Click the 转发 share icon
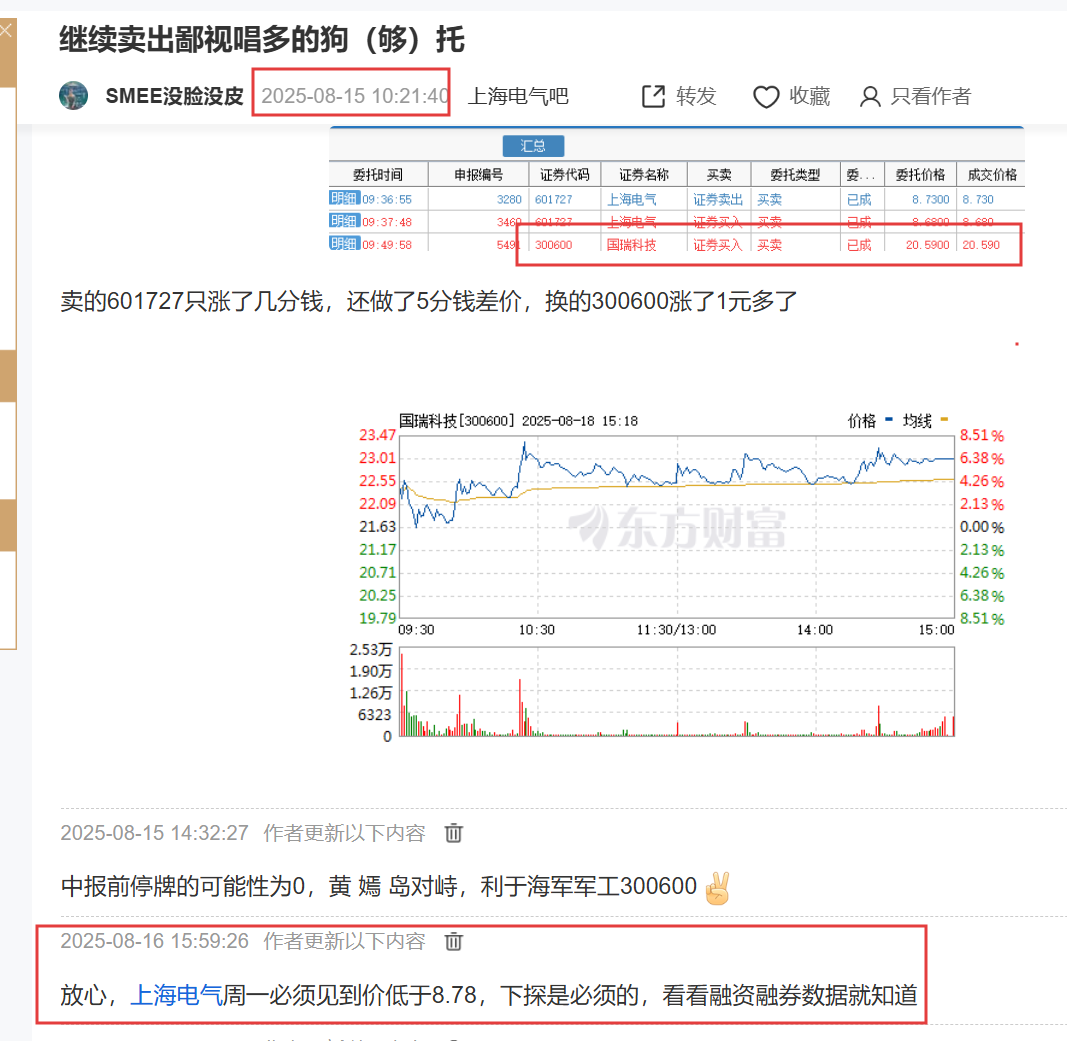The height and width of the screenshot is (1041, 1067). [x=653, y=96]
